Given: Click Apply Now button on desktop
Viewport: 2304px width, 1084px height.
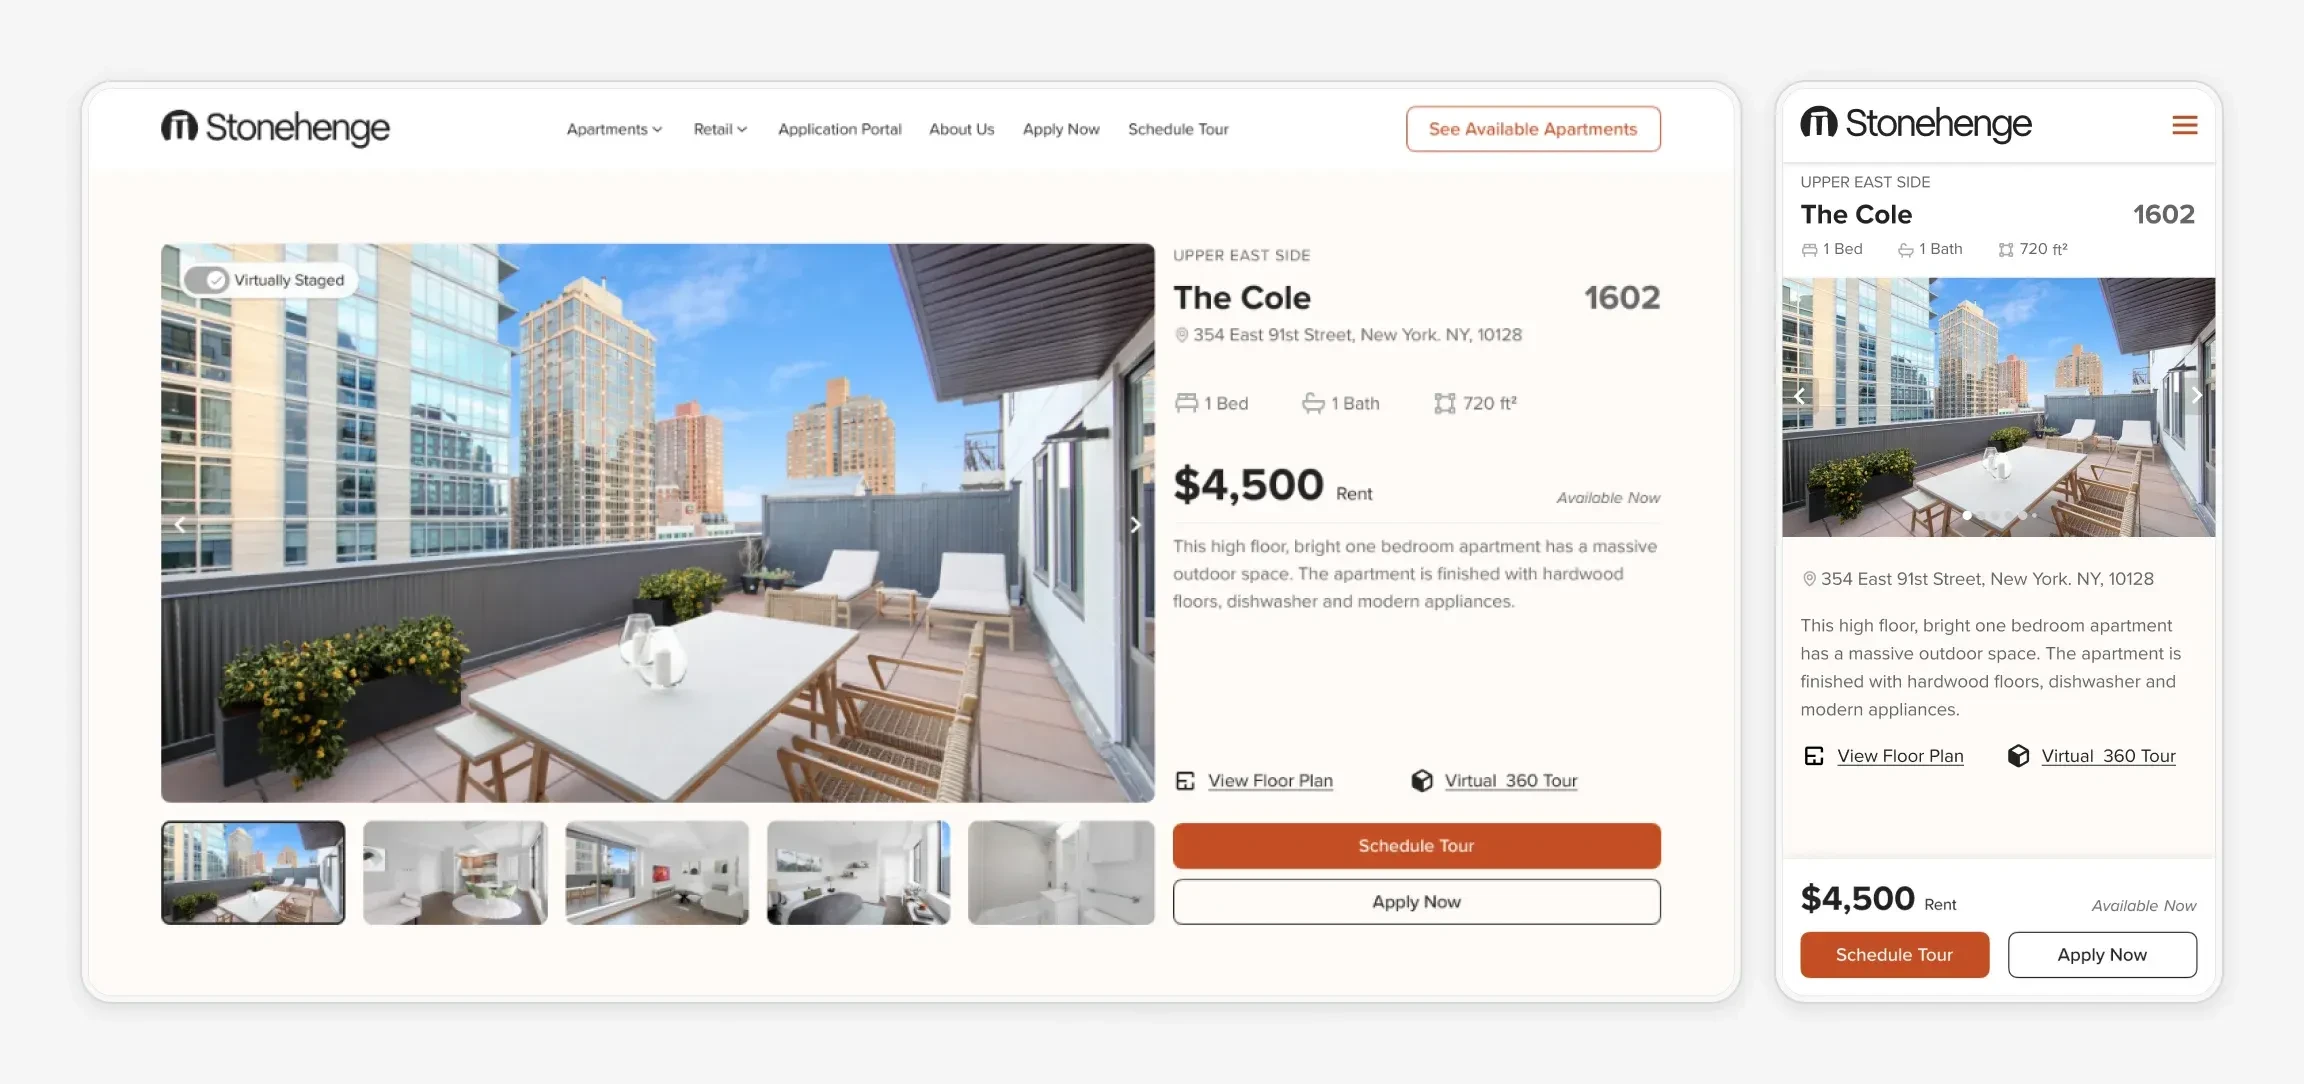Looking at the screenshot, I should click(1415, 900).
